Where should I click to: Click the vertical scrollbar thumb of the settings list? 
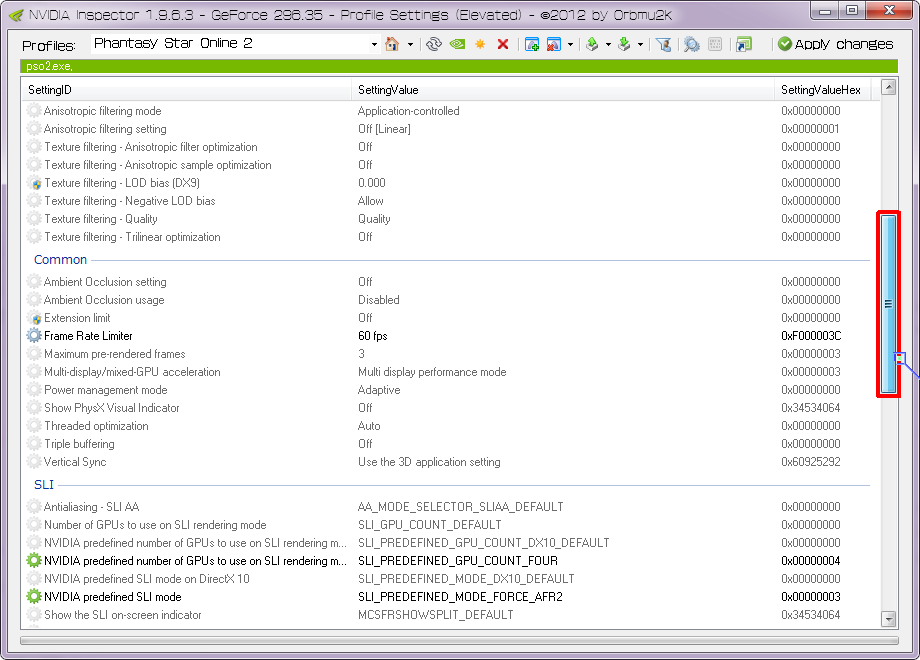click(888, 304)
